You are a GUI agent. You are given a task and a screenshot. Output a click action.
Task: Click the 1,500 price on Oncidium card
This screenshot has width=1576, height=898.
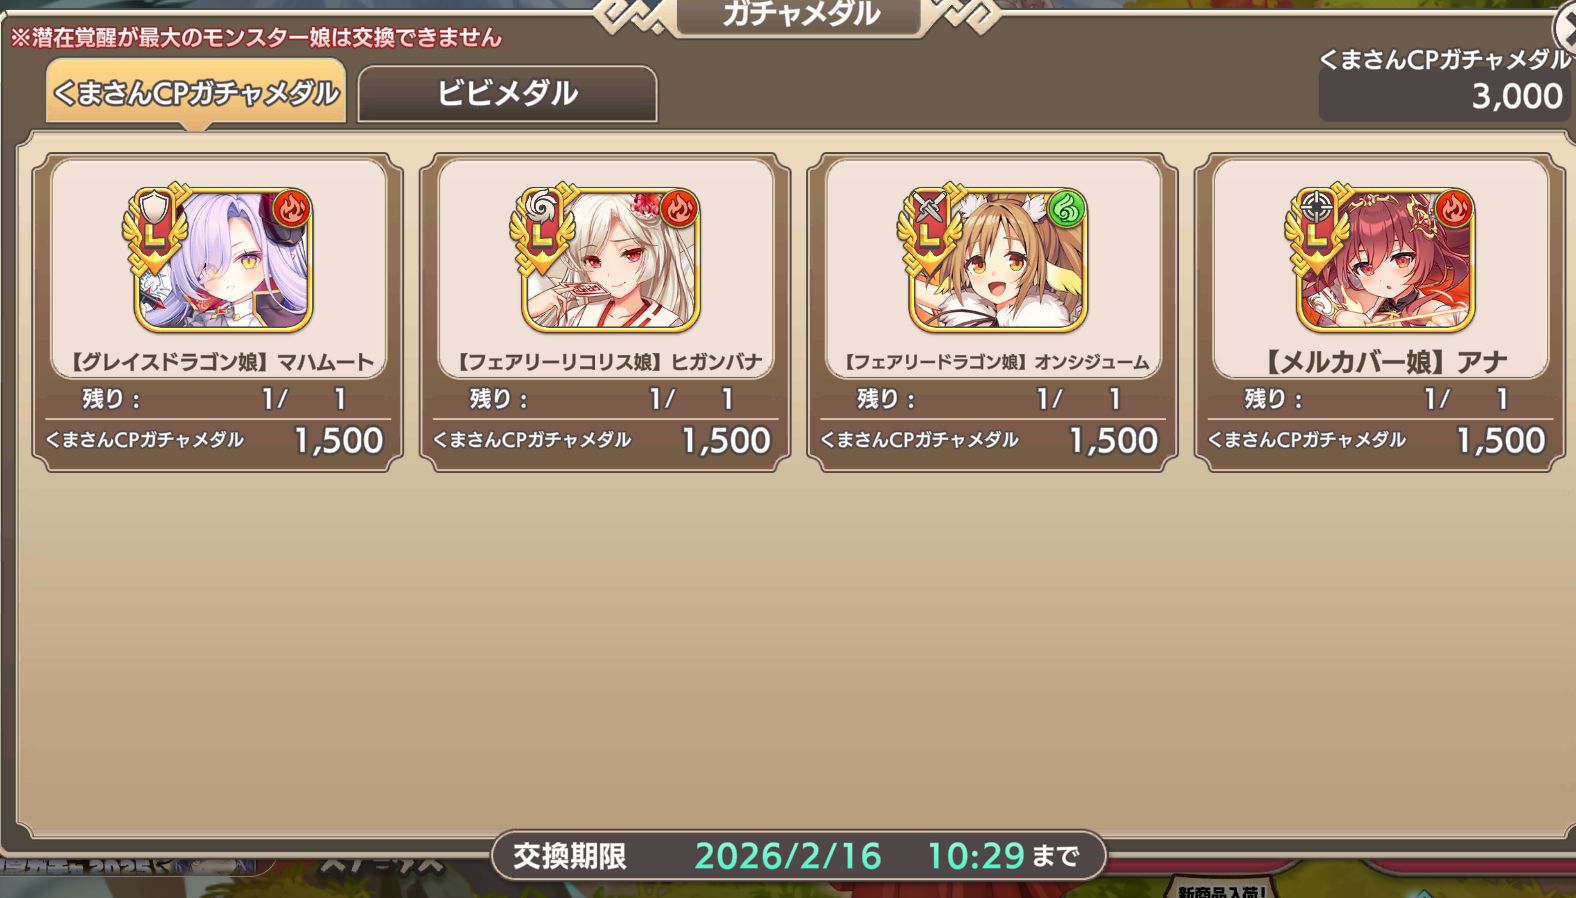tap(1113, 440)
